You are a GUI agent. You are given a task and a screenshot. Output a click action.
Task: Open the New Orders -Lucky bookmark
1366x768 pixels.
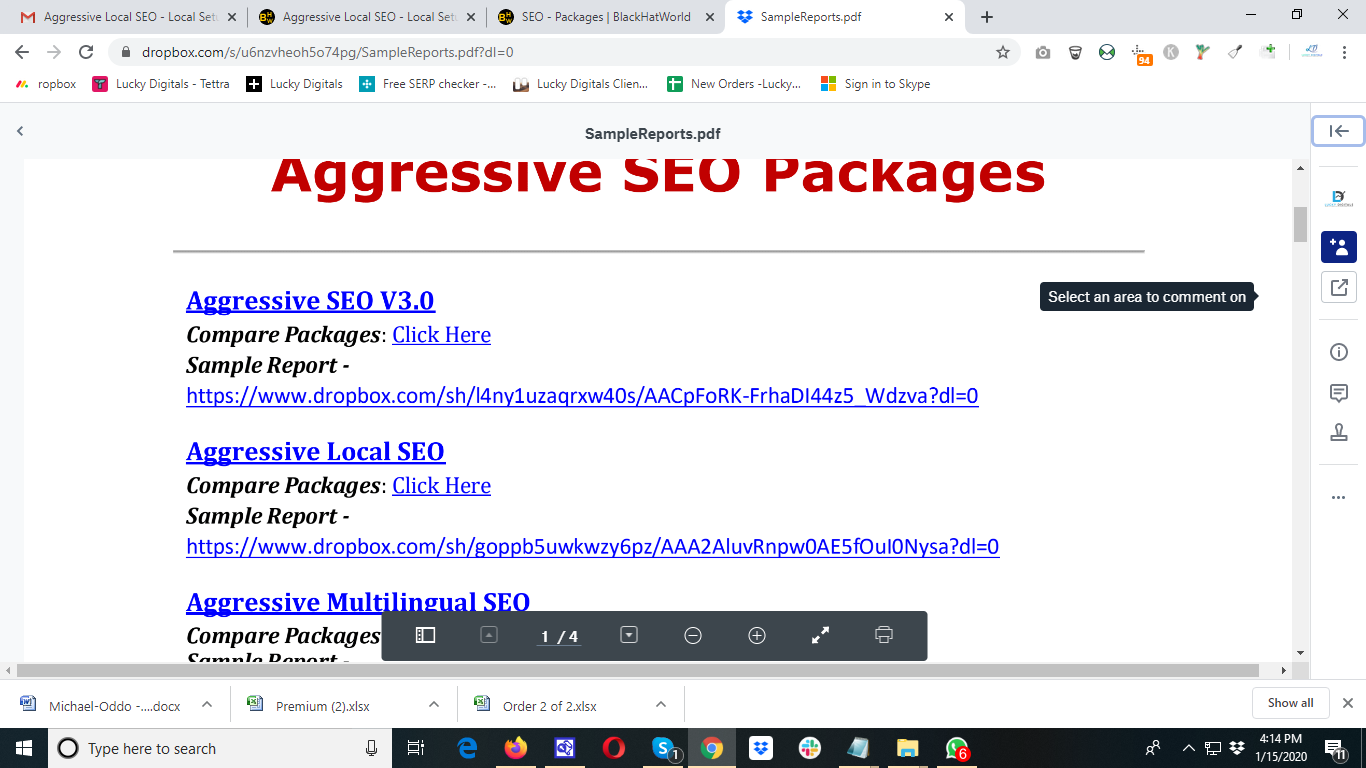point(735,84)
